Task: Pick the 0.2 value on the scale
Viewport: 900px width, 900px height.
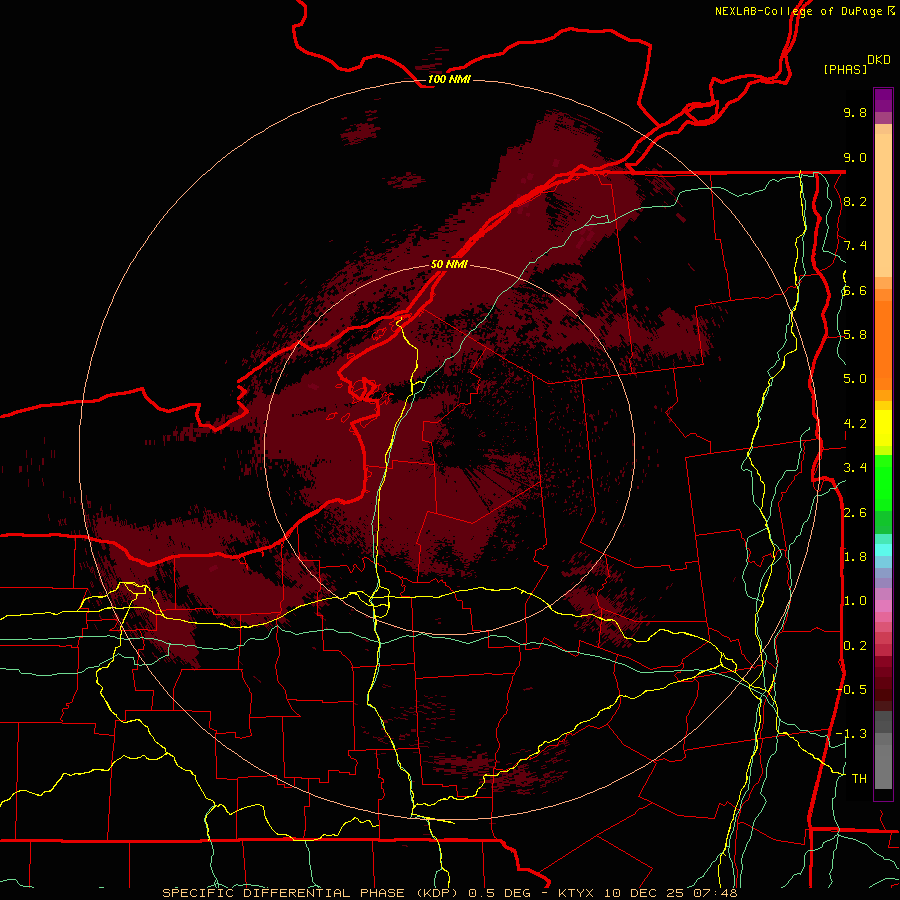Action: tap(855, 646)
